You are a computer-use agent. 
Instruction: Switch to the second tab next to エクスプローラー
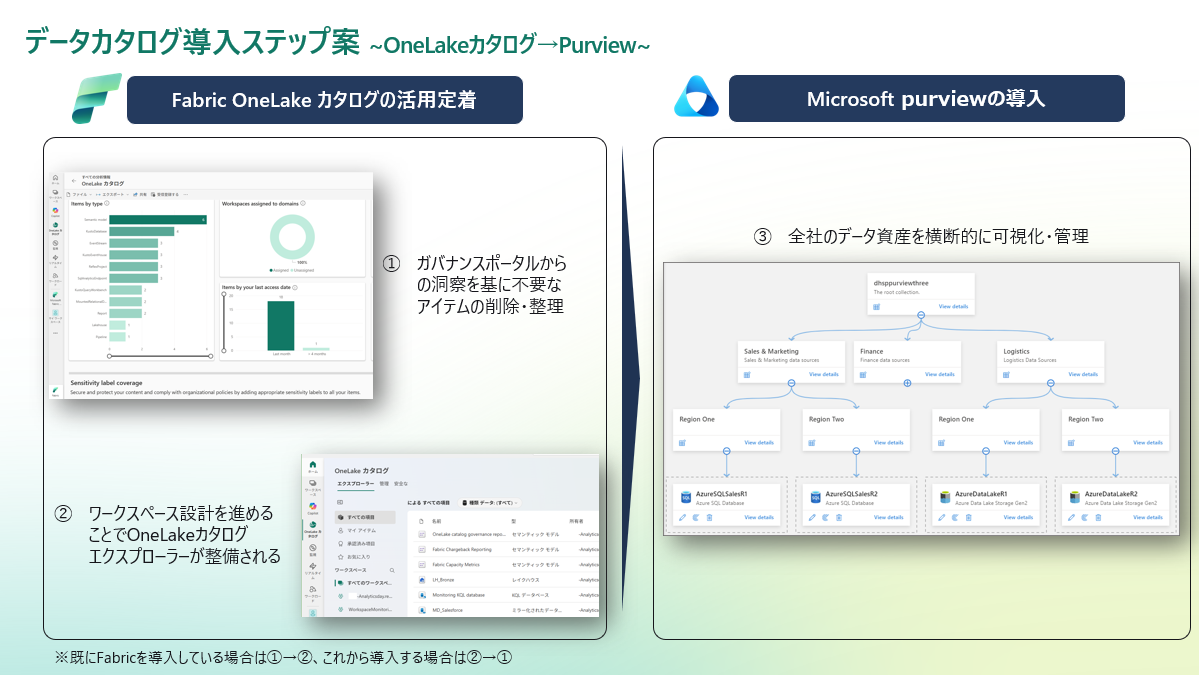coord(385,484)
